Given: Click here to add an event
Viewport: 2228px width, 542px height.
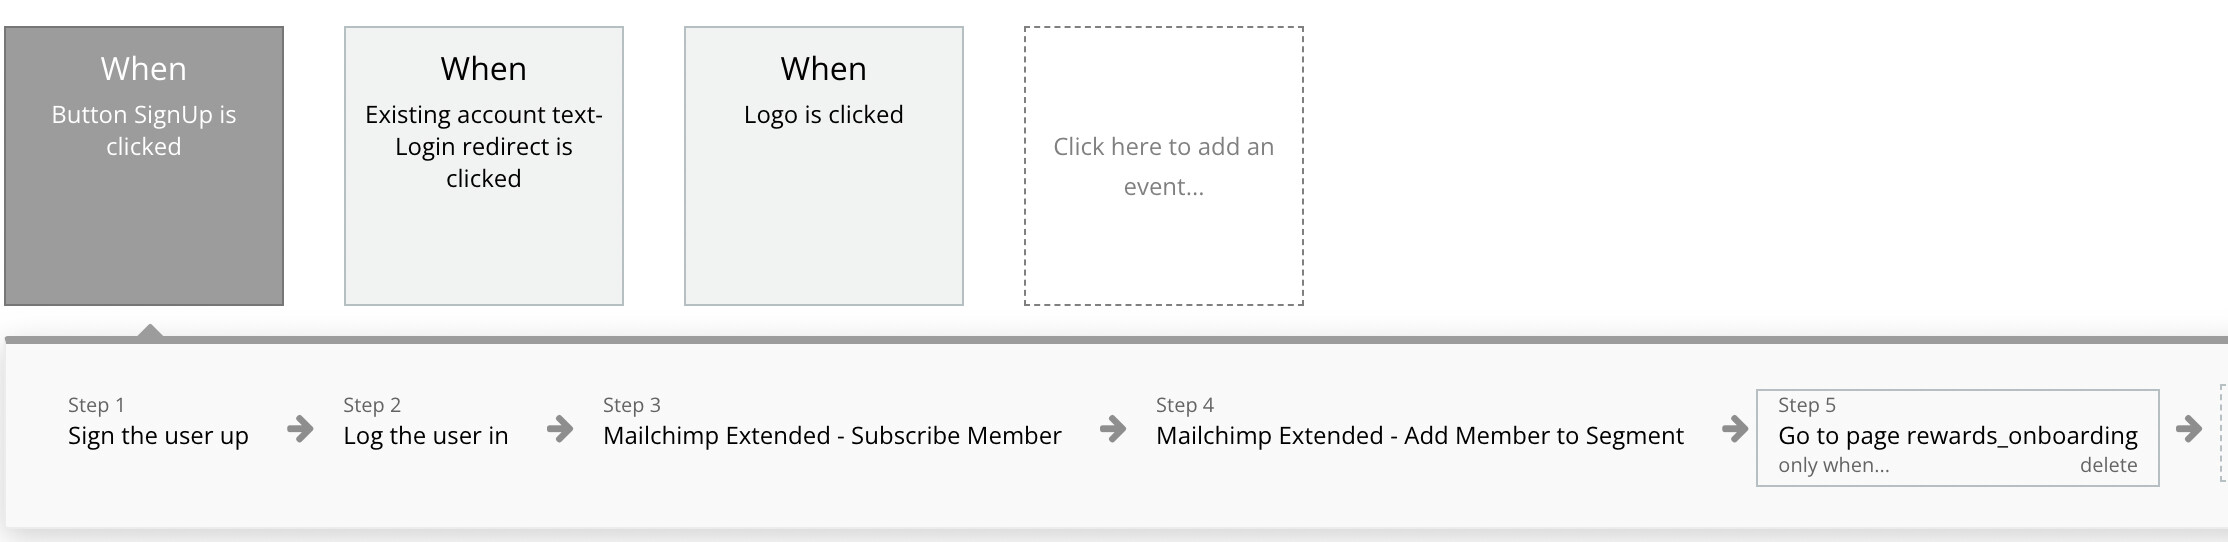Looking at the screenshot, I should 1163,166.
